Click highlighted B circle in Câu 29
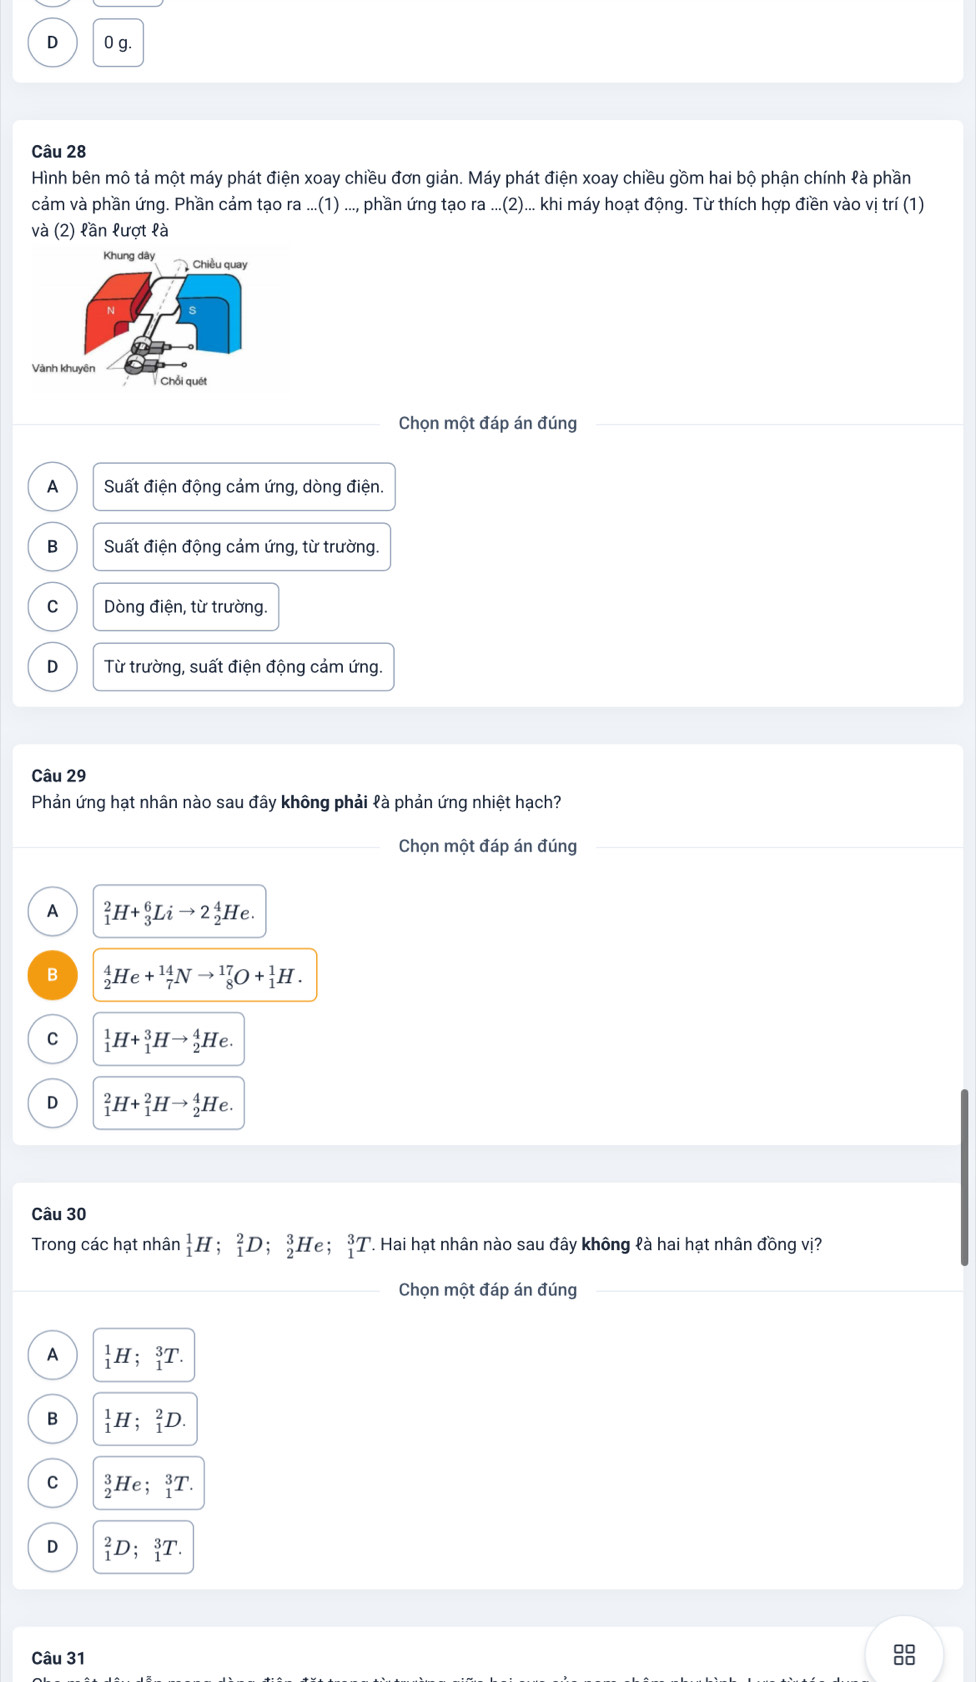The height and width of the screenshot is (1682, 976). pos(53,975)
